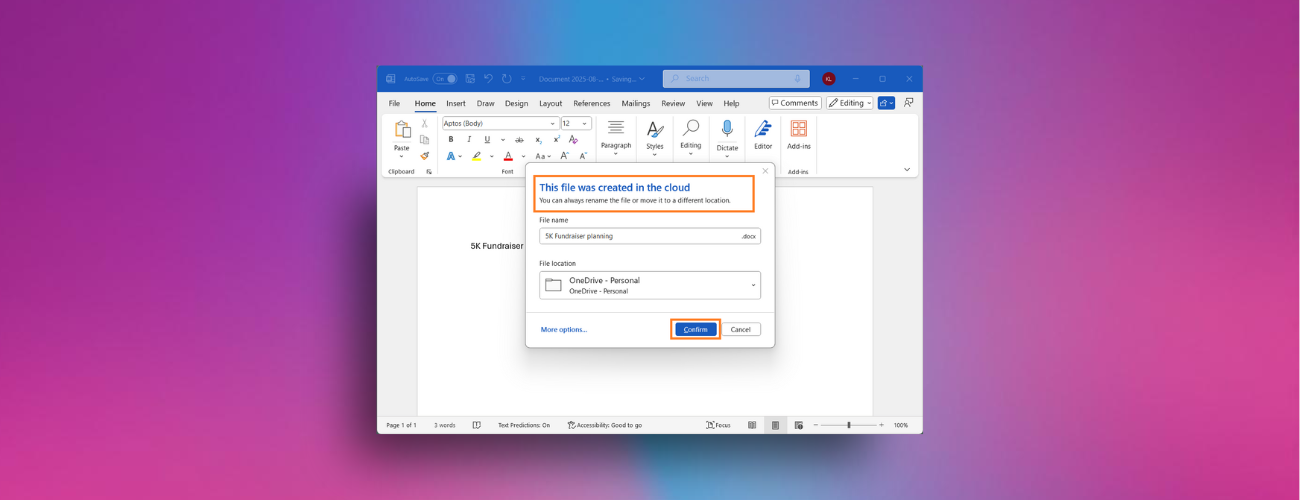The image size is (1300, 500).
Task: Toggle Italic text formatting
Action: pyautogui.click(x=469, y=140)
